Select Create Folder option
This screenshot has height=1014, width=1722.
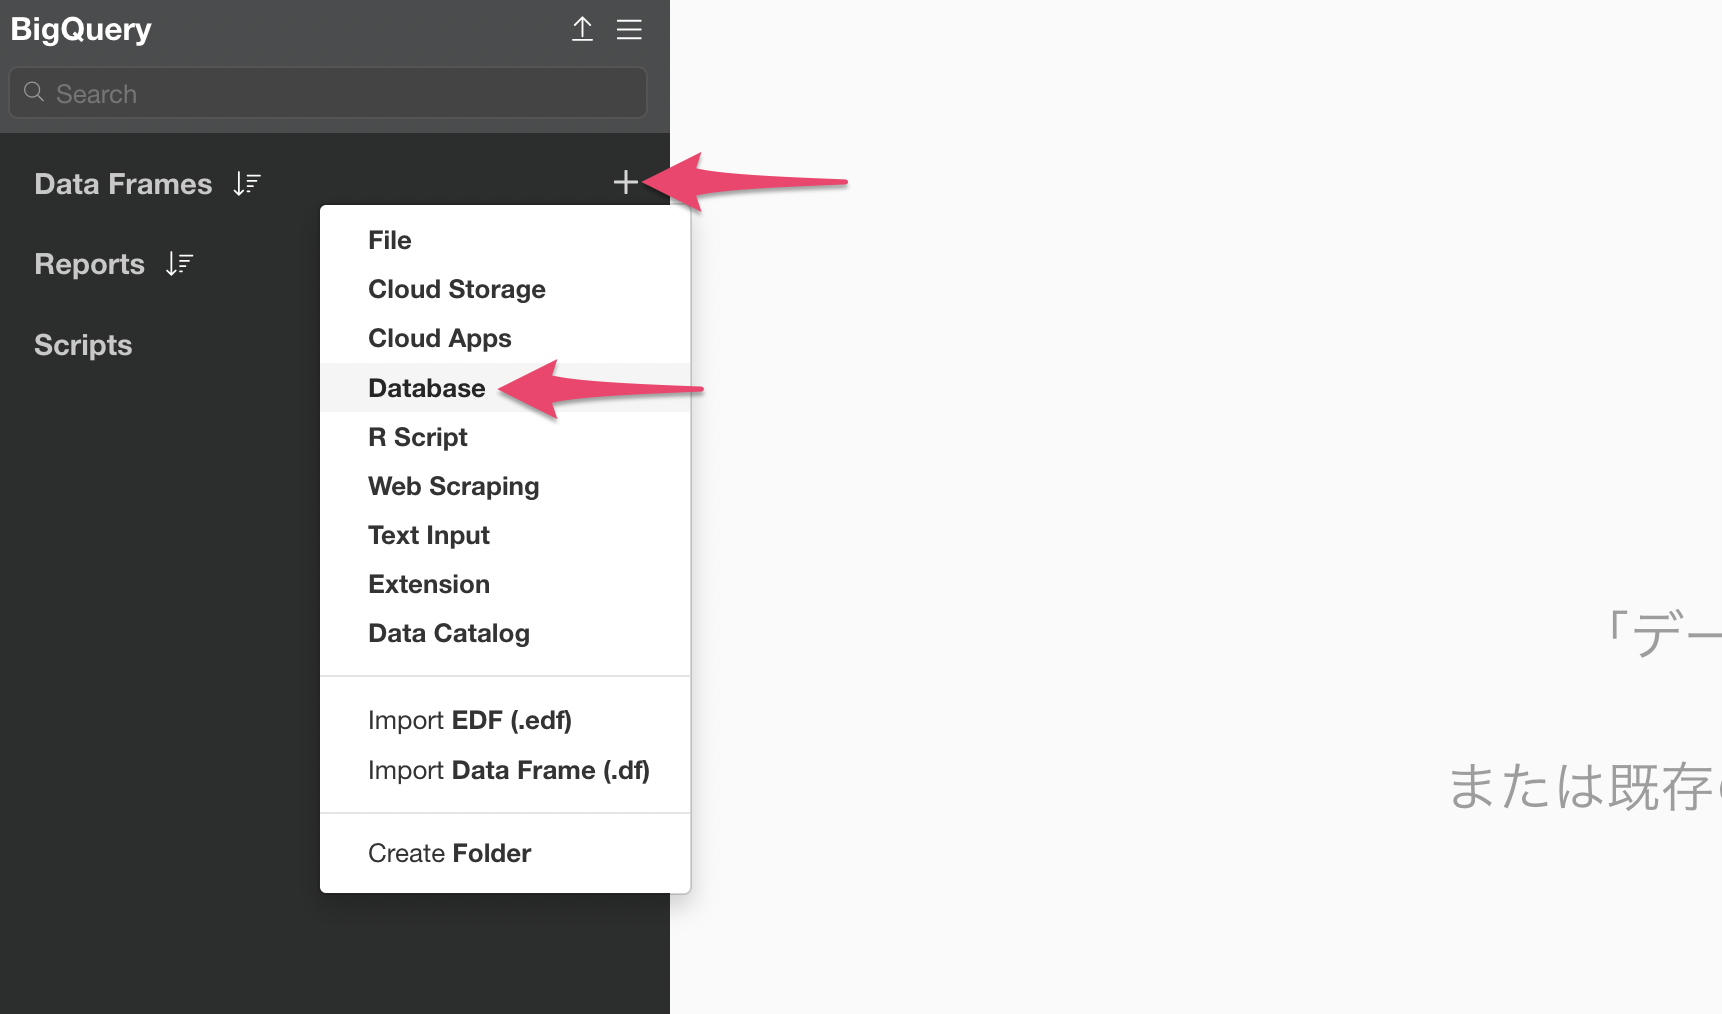coord(450,853)
